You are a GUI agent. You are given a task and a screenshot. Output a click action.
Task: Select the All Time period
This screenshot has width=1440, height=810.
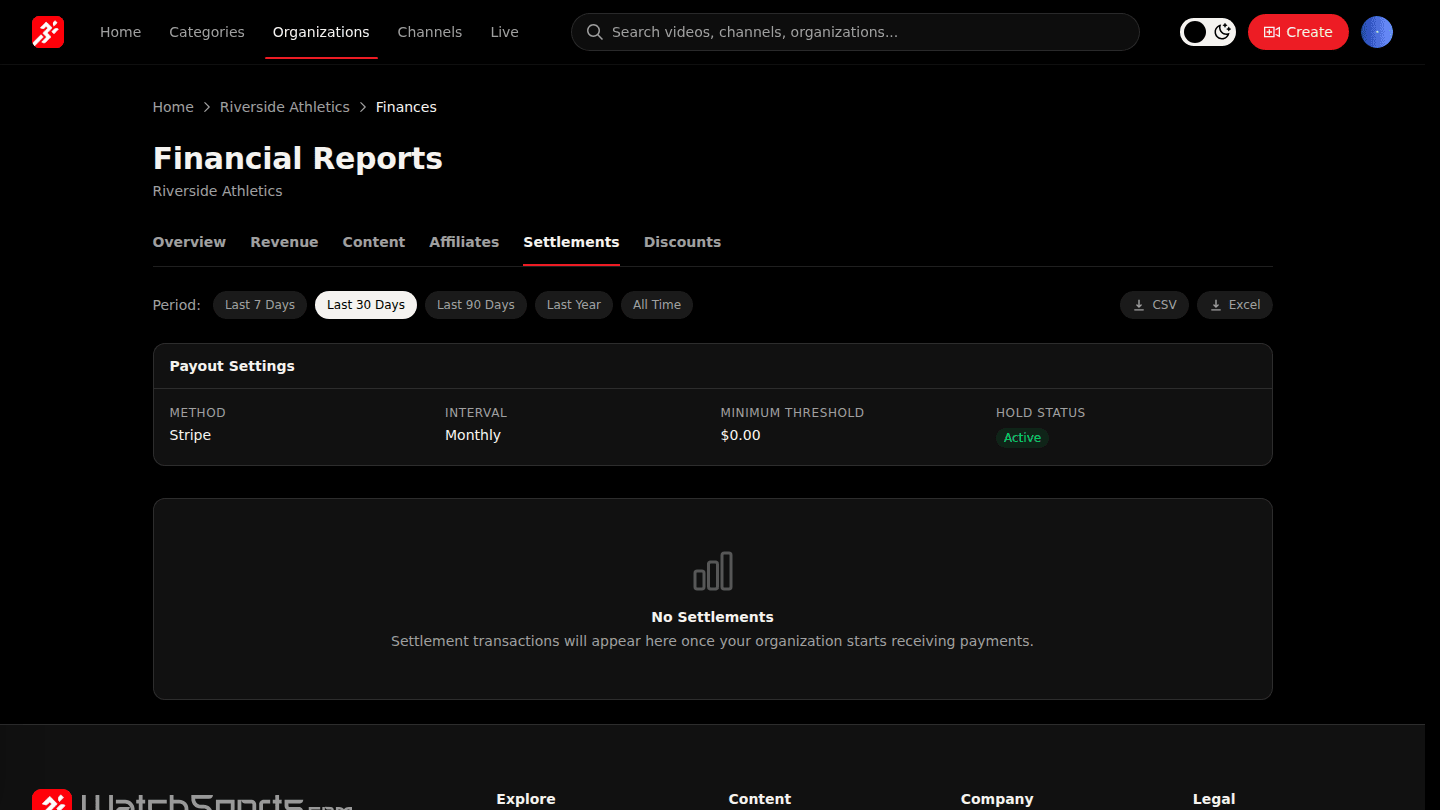[x=657, y=305]
